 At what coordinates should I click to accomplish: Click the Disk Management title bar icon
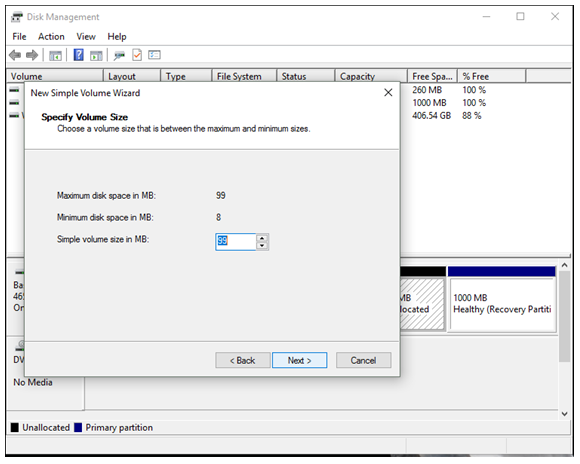coord(17,17)
